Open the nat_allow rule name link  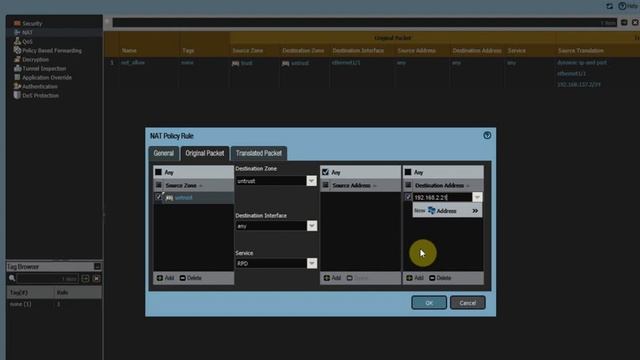pyautogui.click(x=133, y=63)
